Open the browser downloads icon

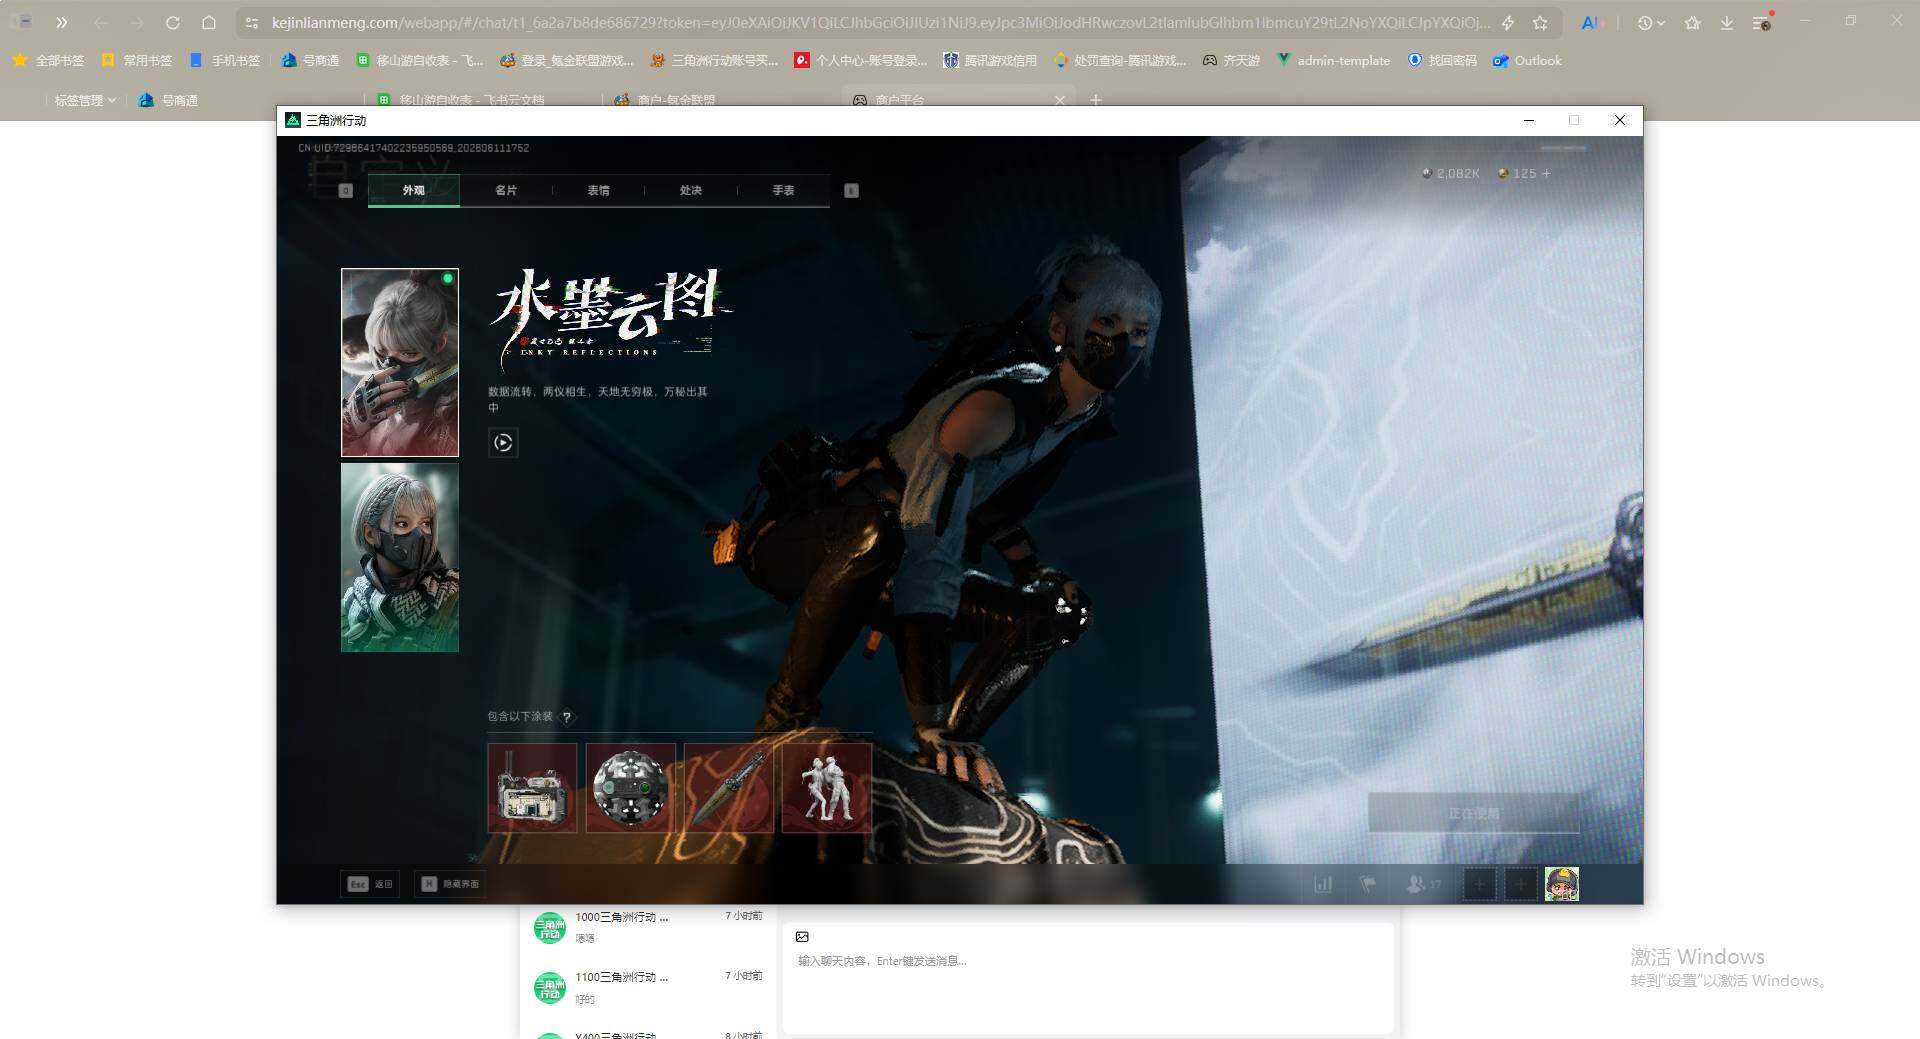click(x=1727, y=22)
